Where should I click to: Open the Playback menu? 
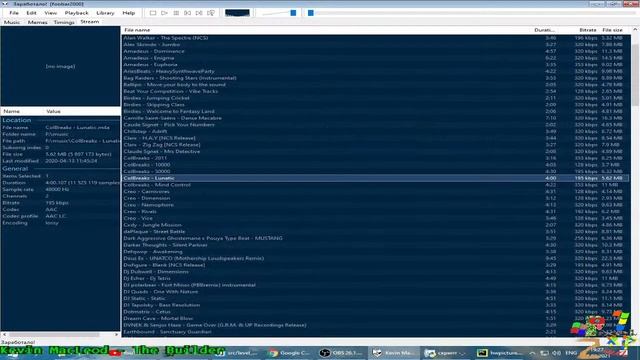76,13
